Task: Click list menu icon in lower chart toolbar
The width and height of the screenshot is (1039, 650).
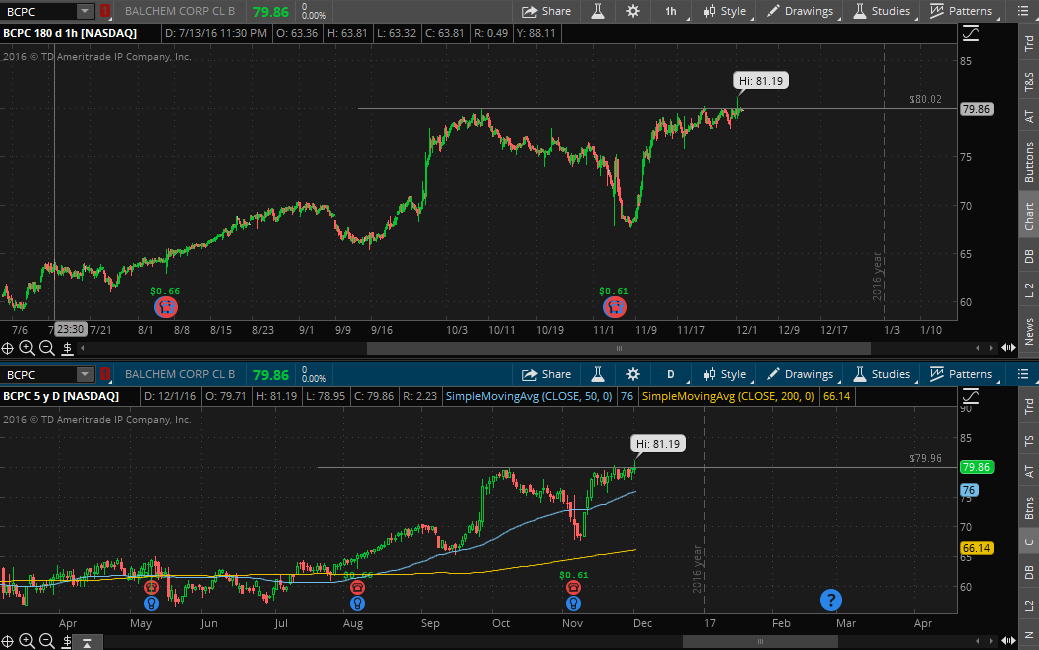Action: tap(1023, 374)
